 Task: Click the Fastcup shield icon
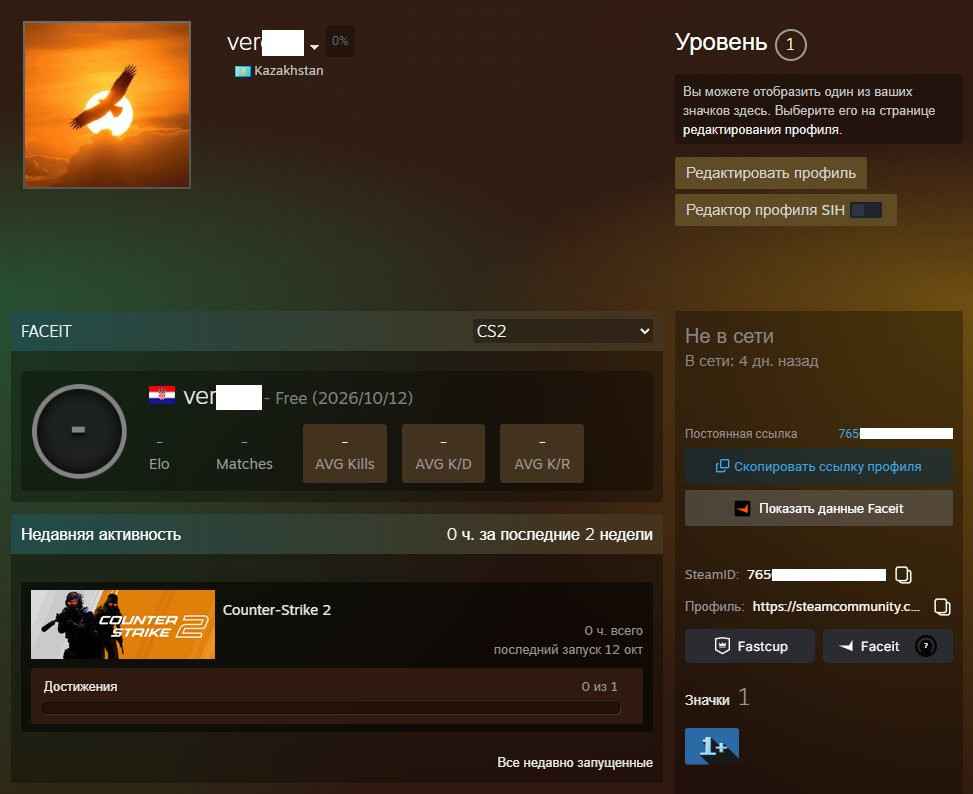pos(722,646)
